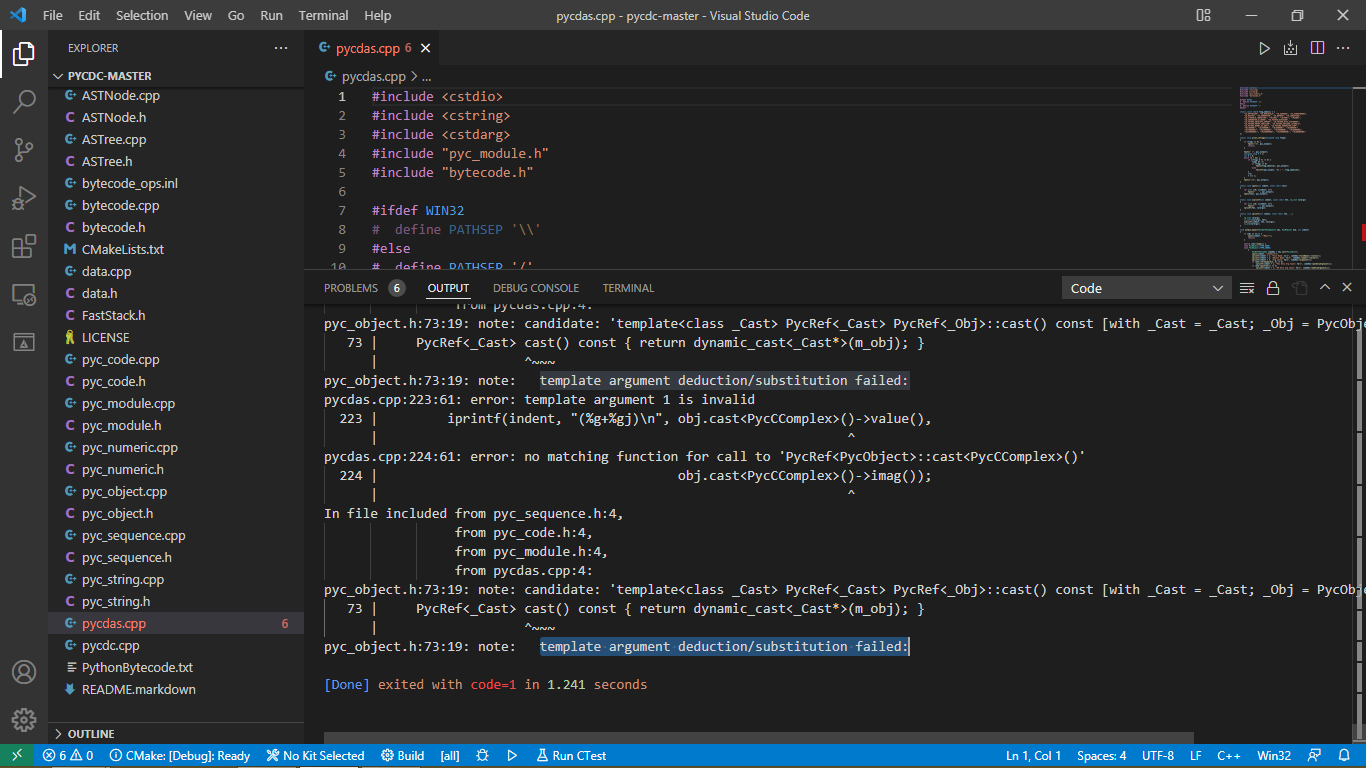Open the Search view in activity bar
Viewport: 1366px width, 768px height.
coord(24,101)
